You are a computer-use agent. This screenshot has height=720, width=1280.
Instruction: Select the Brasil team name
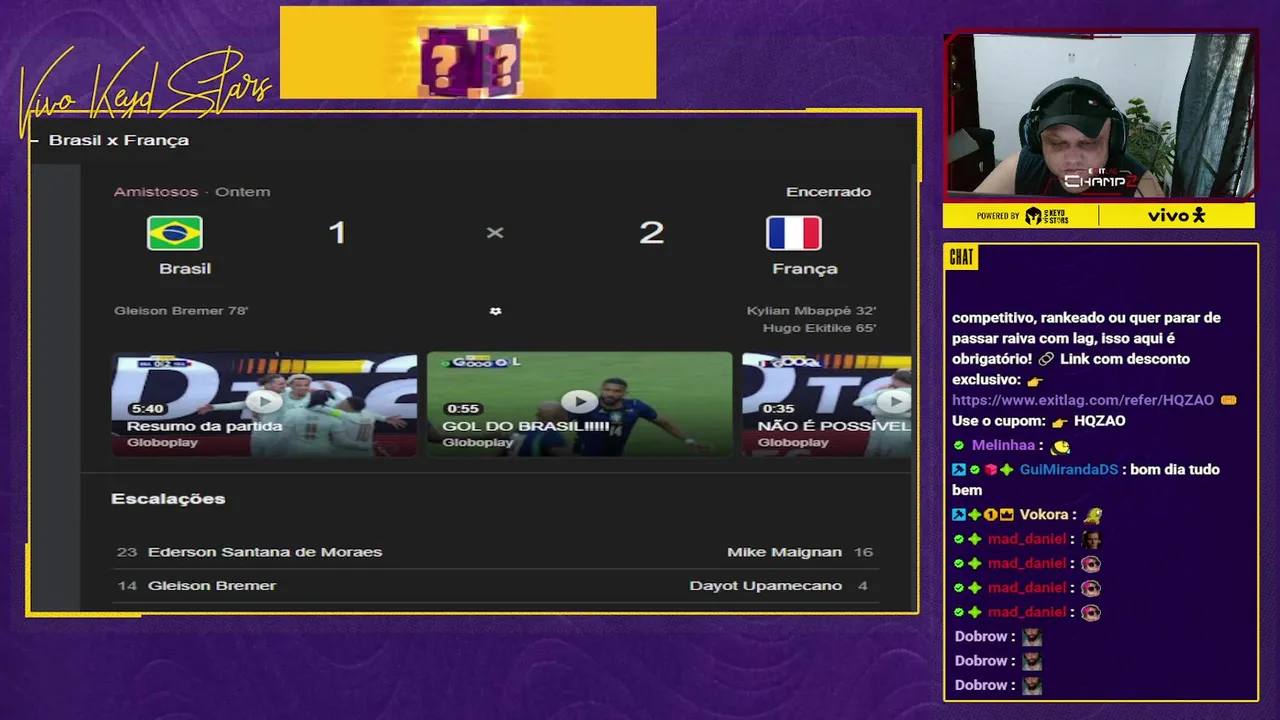185,268
